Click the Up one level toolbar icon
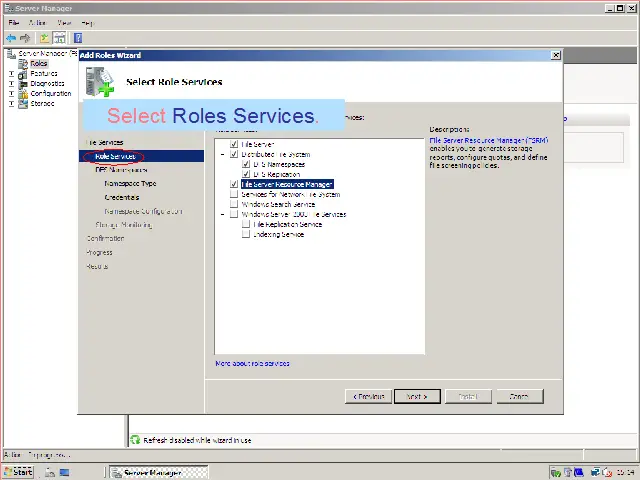Viewport: 640px width, 480px height. [45, 38]
